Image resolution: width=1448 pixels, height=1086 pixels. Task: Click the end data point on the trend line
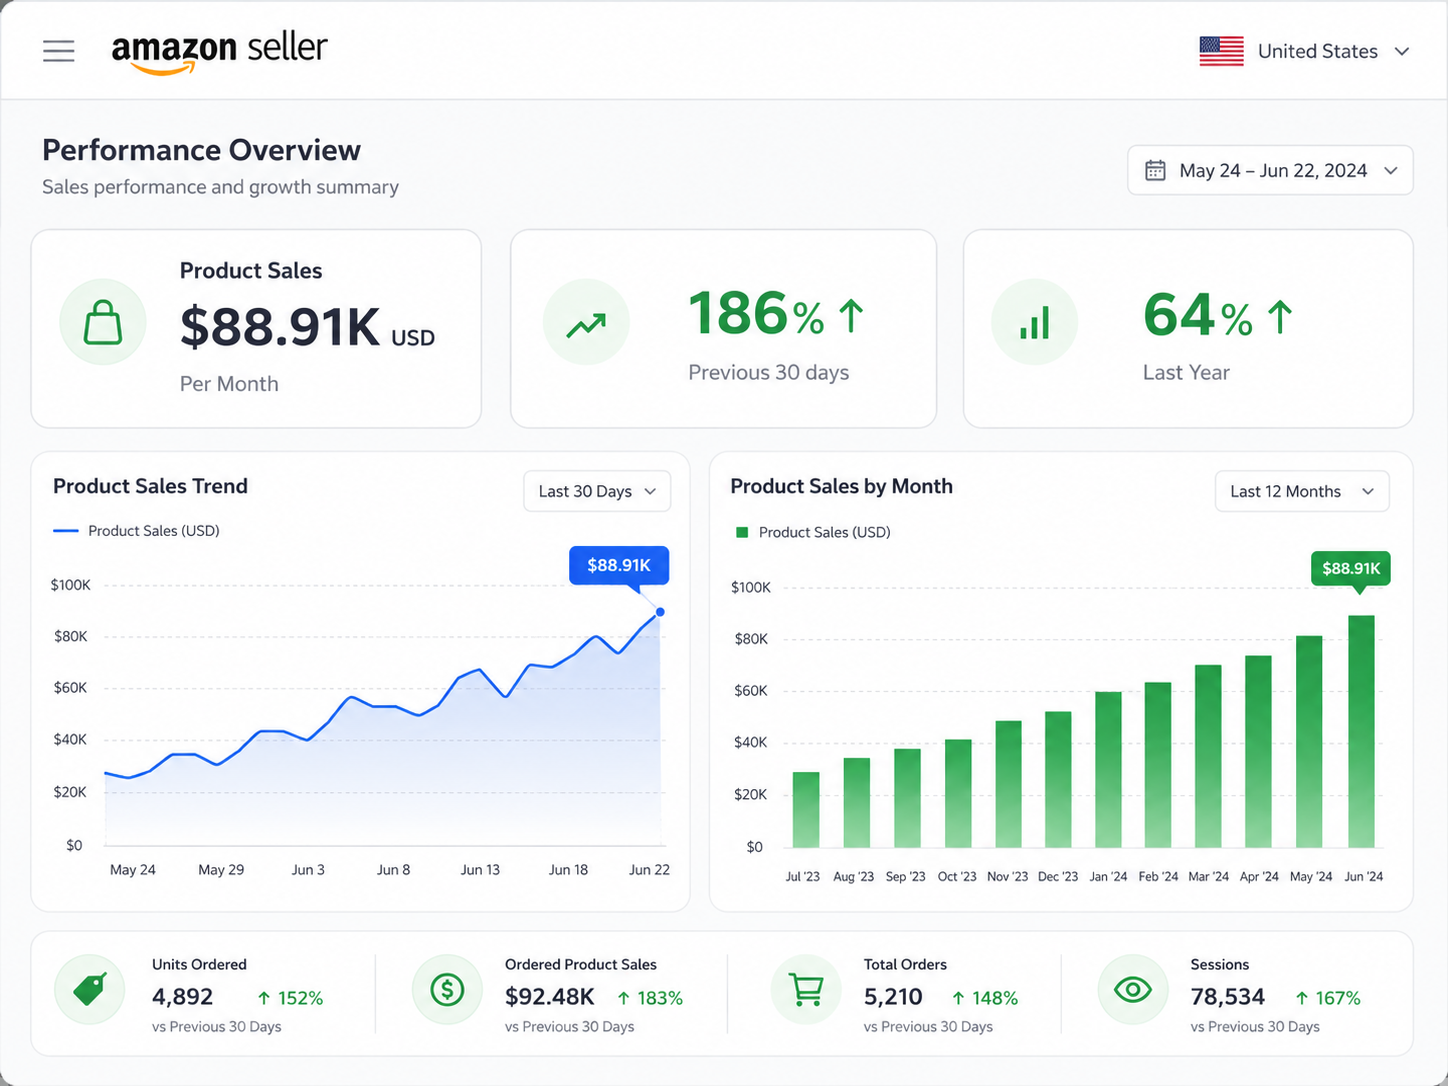tap(660, 612)
